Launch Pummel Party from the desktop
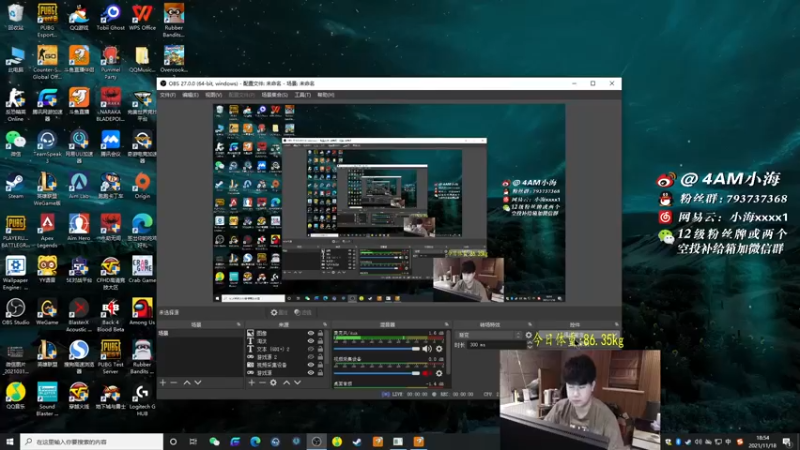This screenshot has width=800, height=450. point(110,62)
